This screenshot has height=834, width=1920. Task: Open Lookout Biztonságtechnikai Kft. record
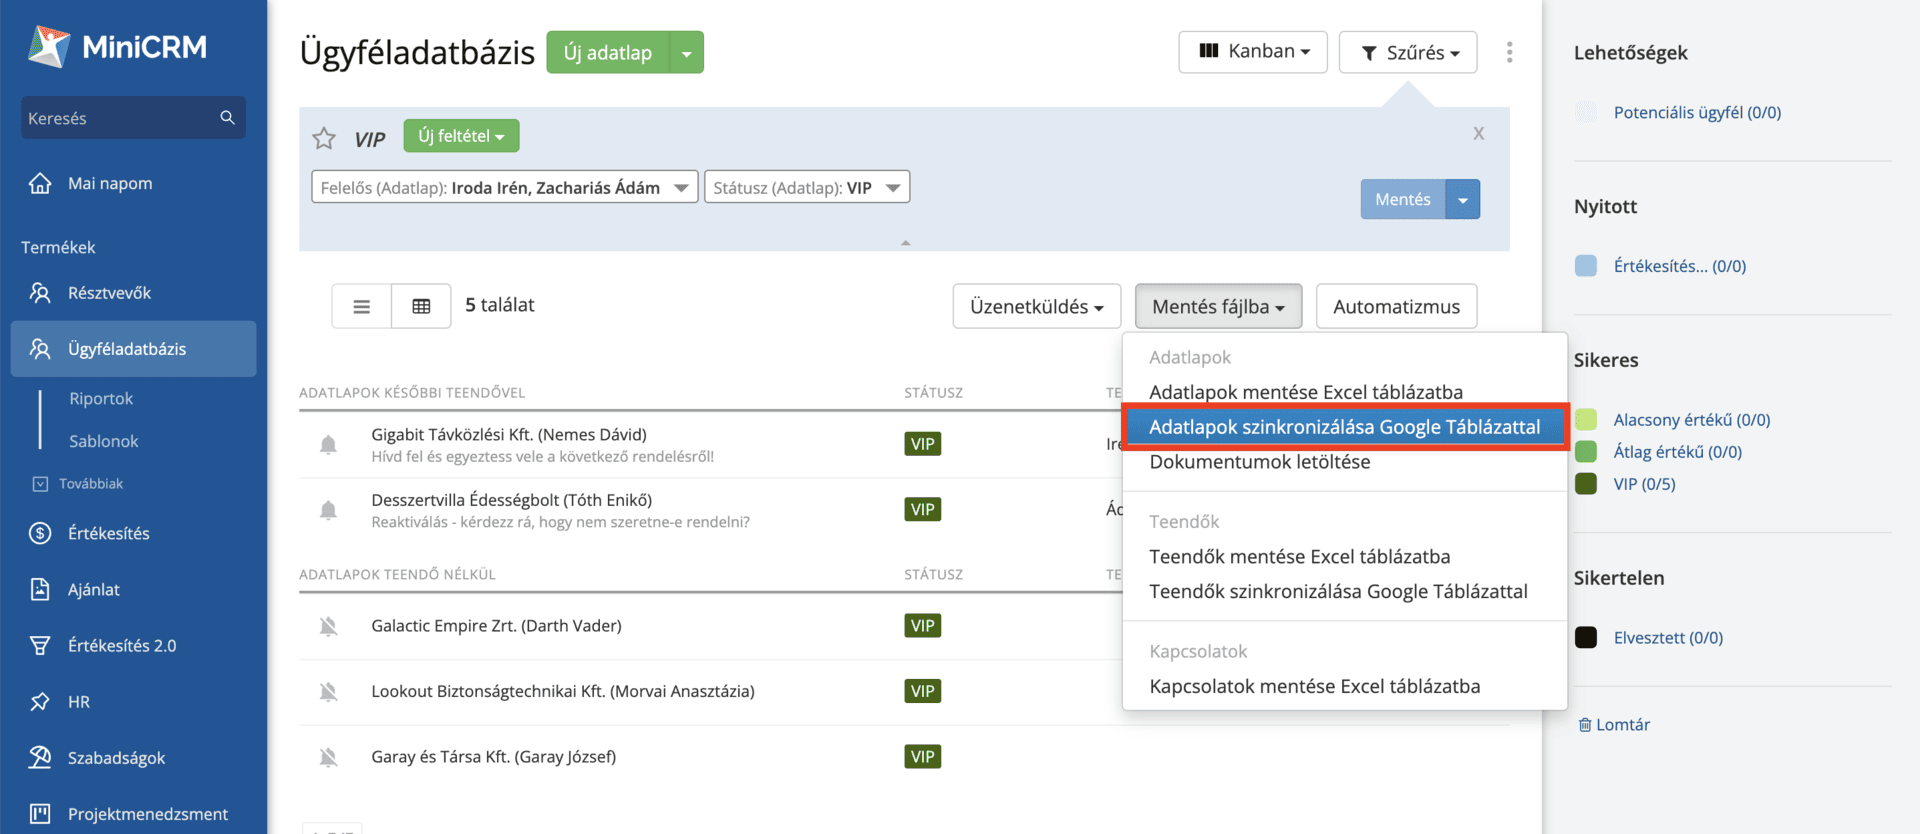tap(563, 691)
